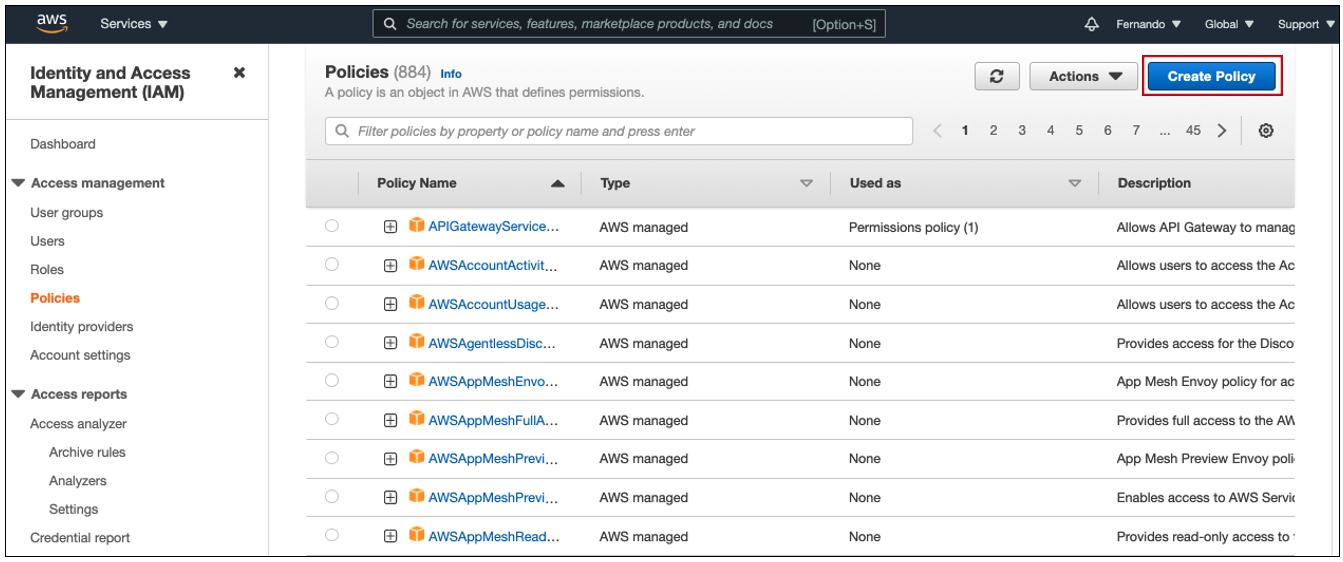Click the orange policy icon for APIGatewayService
The width and height of the screenshot is (1343, 562).
[417, 226]
